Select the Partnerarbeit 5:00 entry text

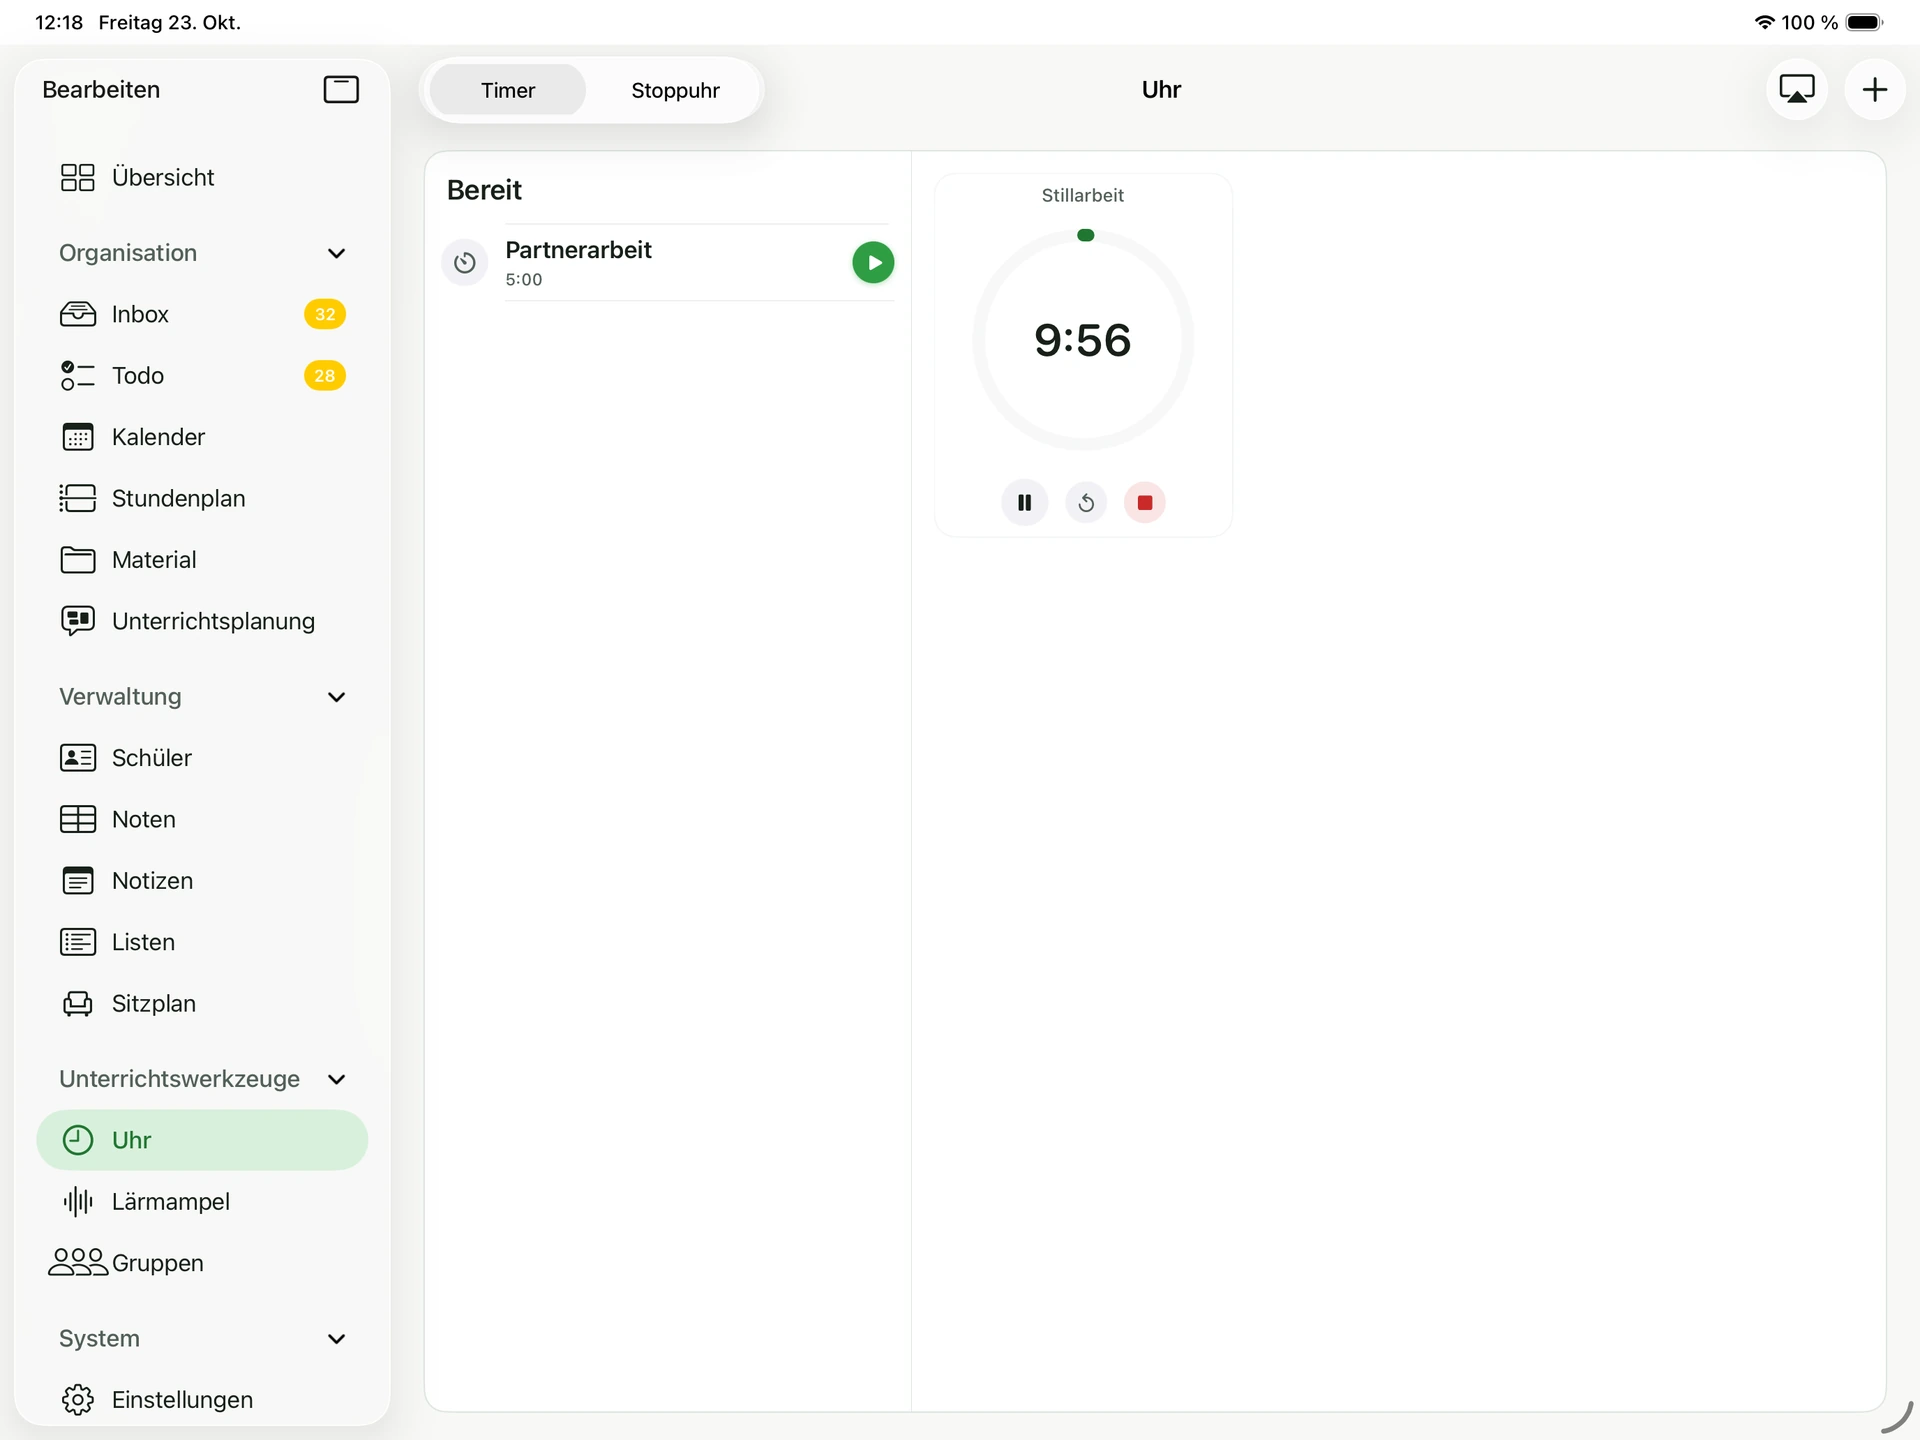click(578, 263)
